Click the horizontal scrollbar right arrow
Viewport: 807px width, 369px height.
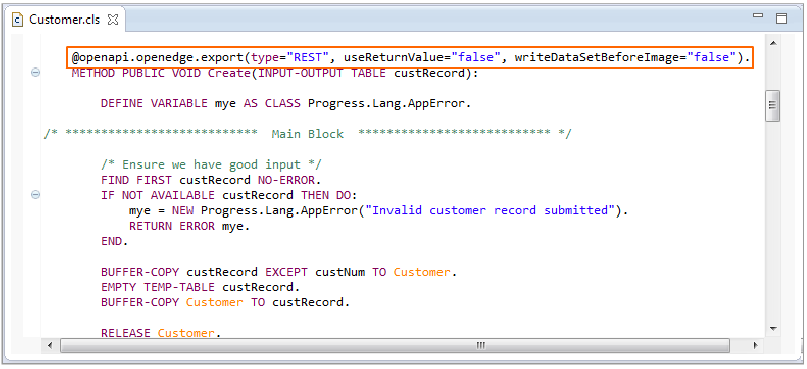click(755, 345)
